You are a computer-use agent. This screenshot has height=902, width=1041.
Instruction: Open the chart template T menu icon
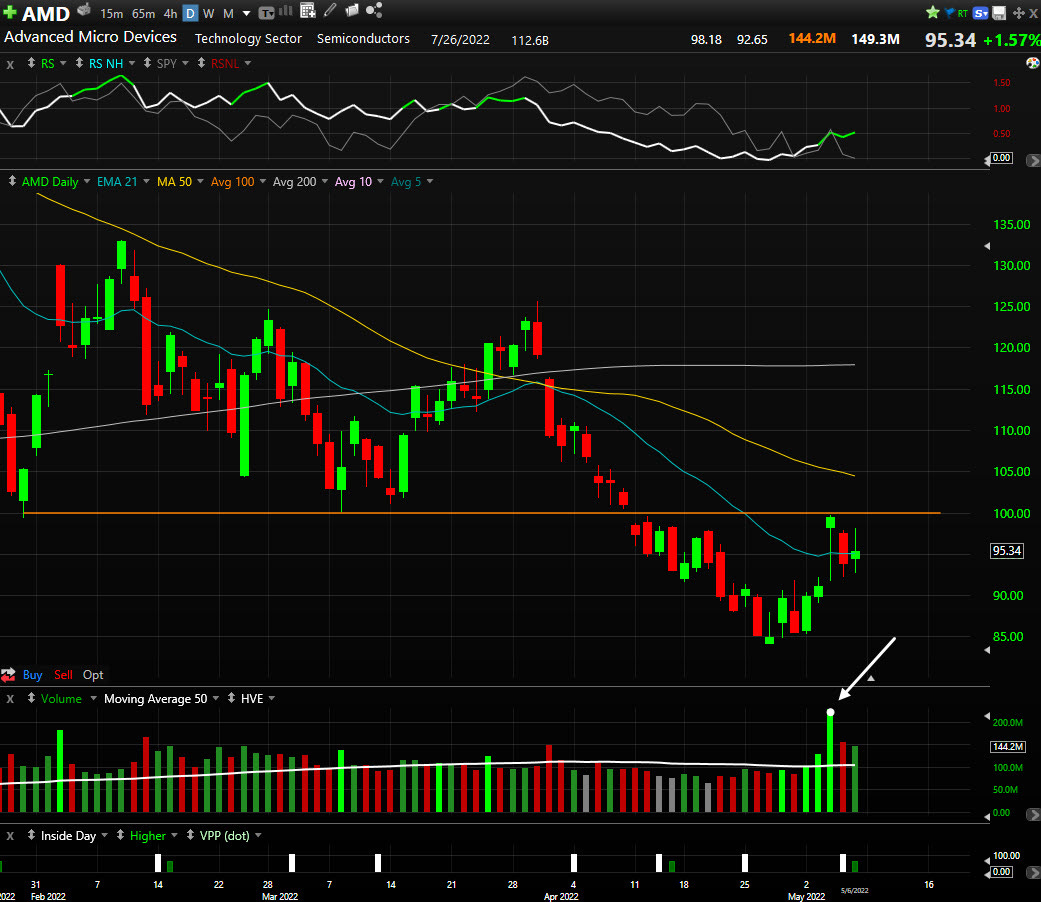click(266, 13)
